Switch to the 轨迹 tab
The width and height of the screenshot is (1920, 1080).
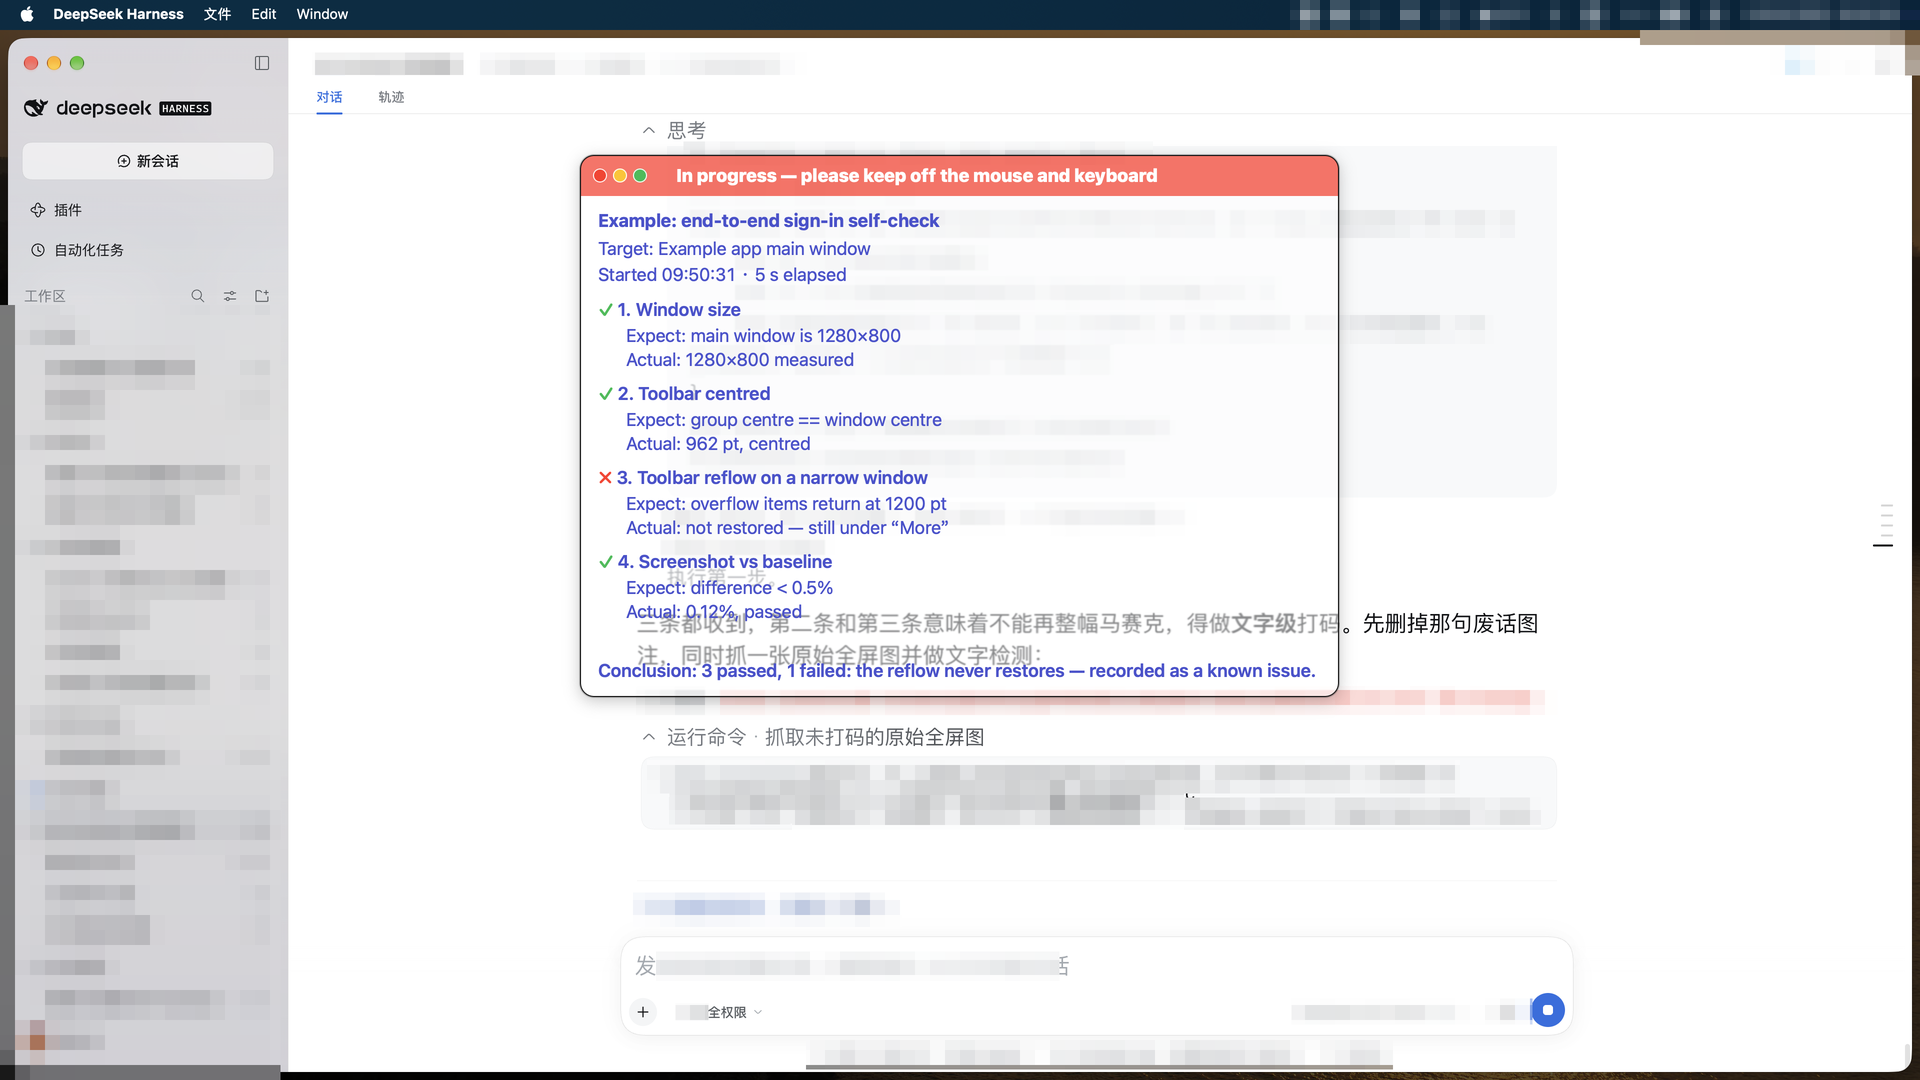click(x=391, y=97)
